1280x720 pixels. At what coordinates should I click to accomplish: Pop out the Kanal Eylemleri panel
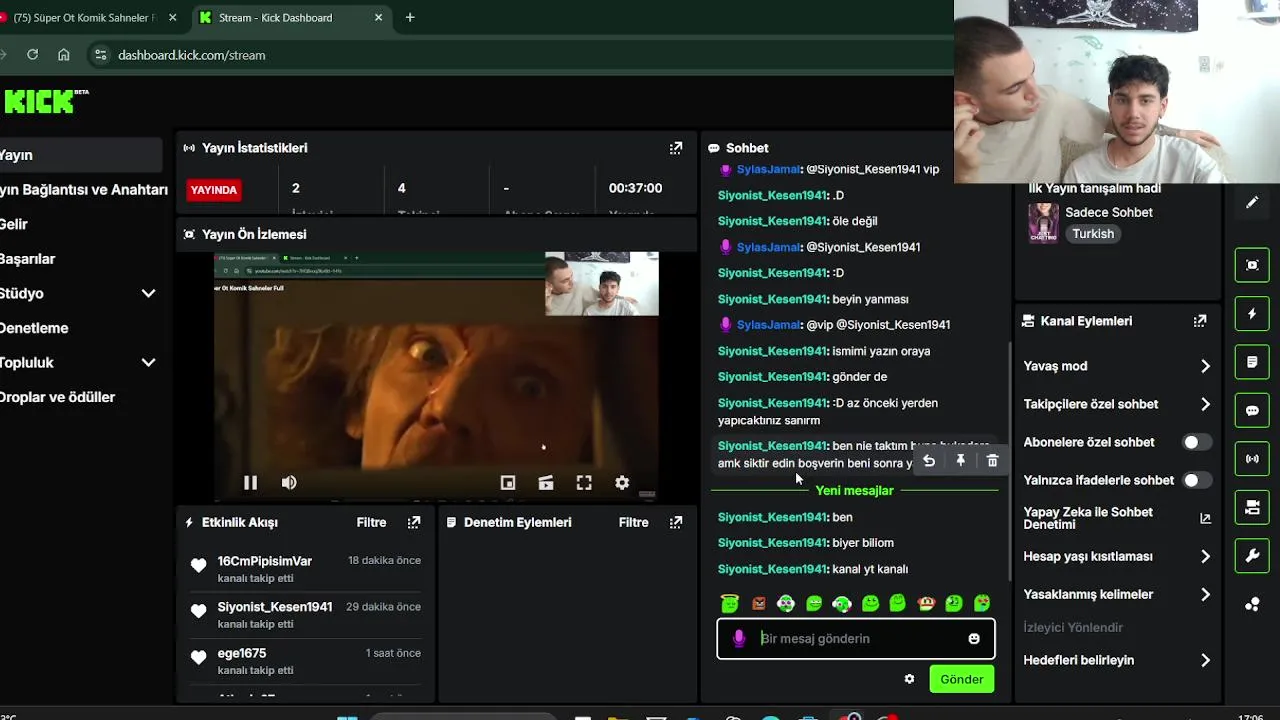click(1200, 321)
